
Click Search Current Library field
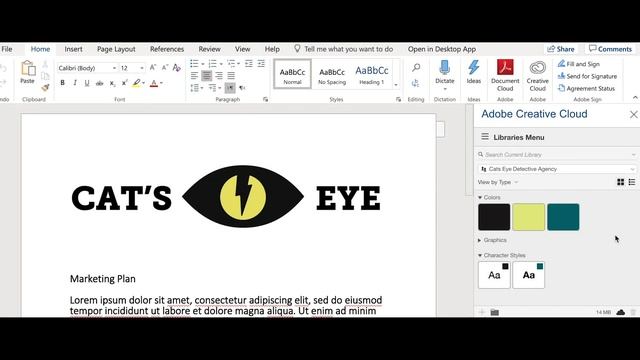pos(557,155)
